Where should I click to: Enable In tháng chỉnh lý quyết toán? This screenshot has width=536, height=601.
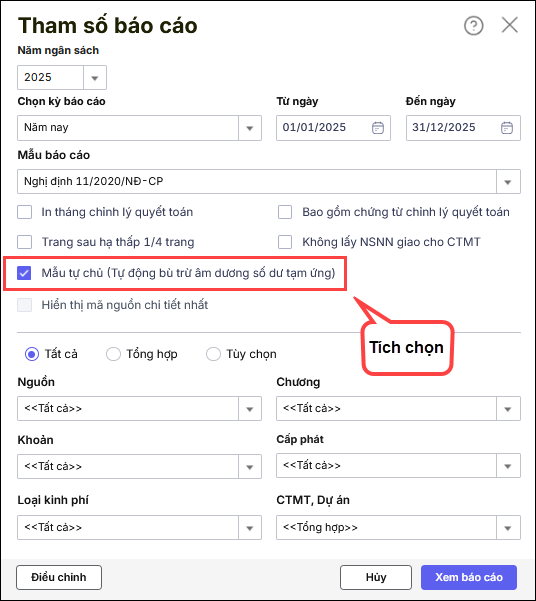[25, 212]
